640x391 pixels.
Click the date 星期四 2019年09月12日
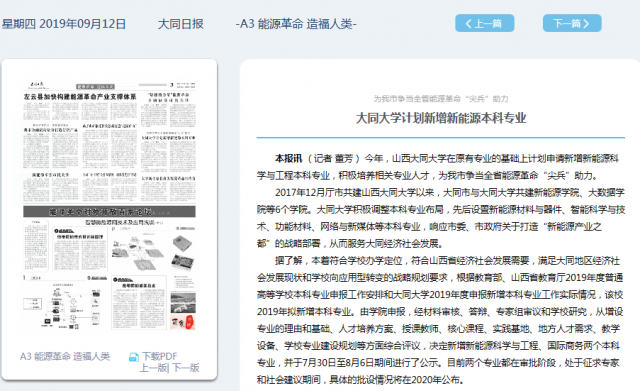pos(64,24)
